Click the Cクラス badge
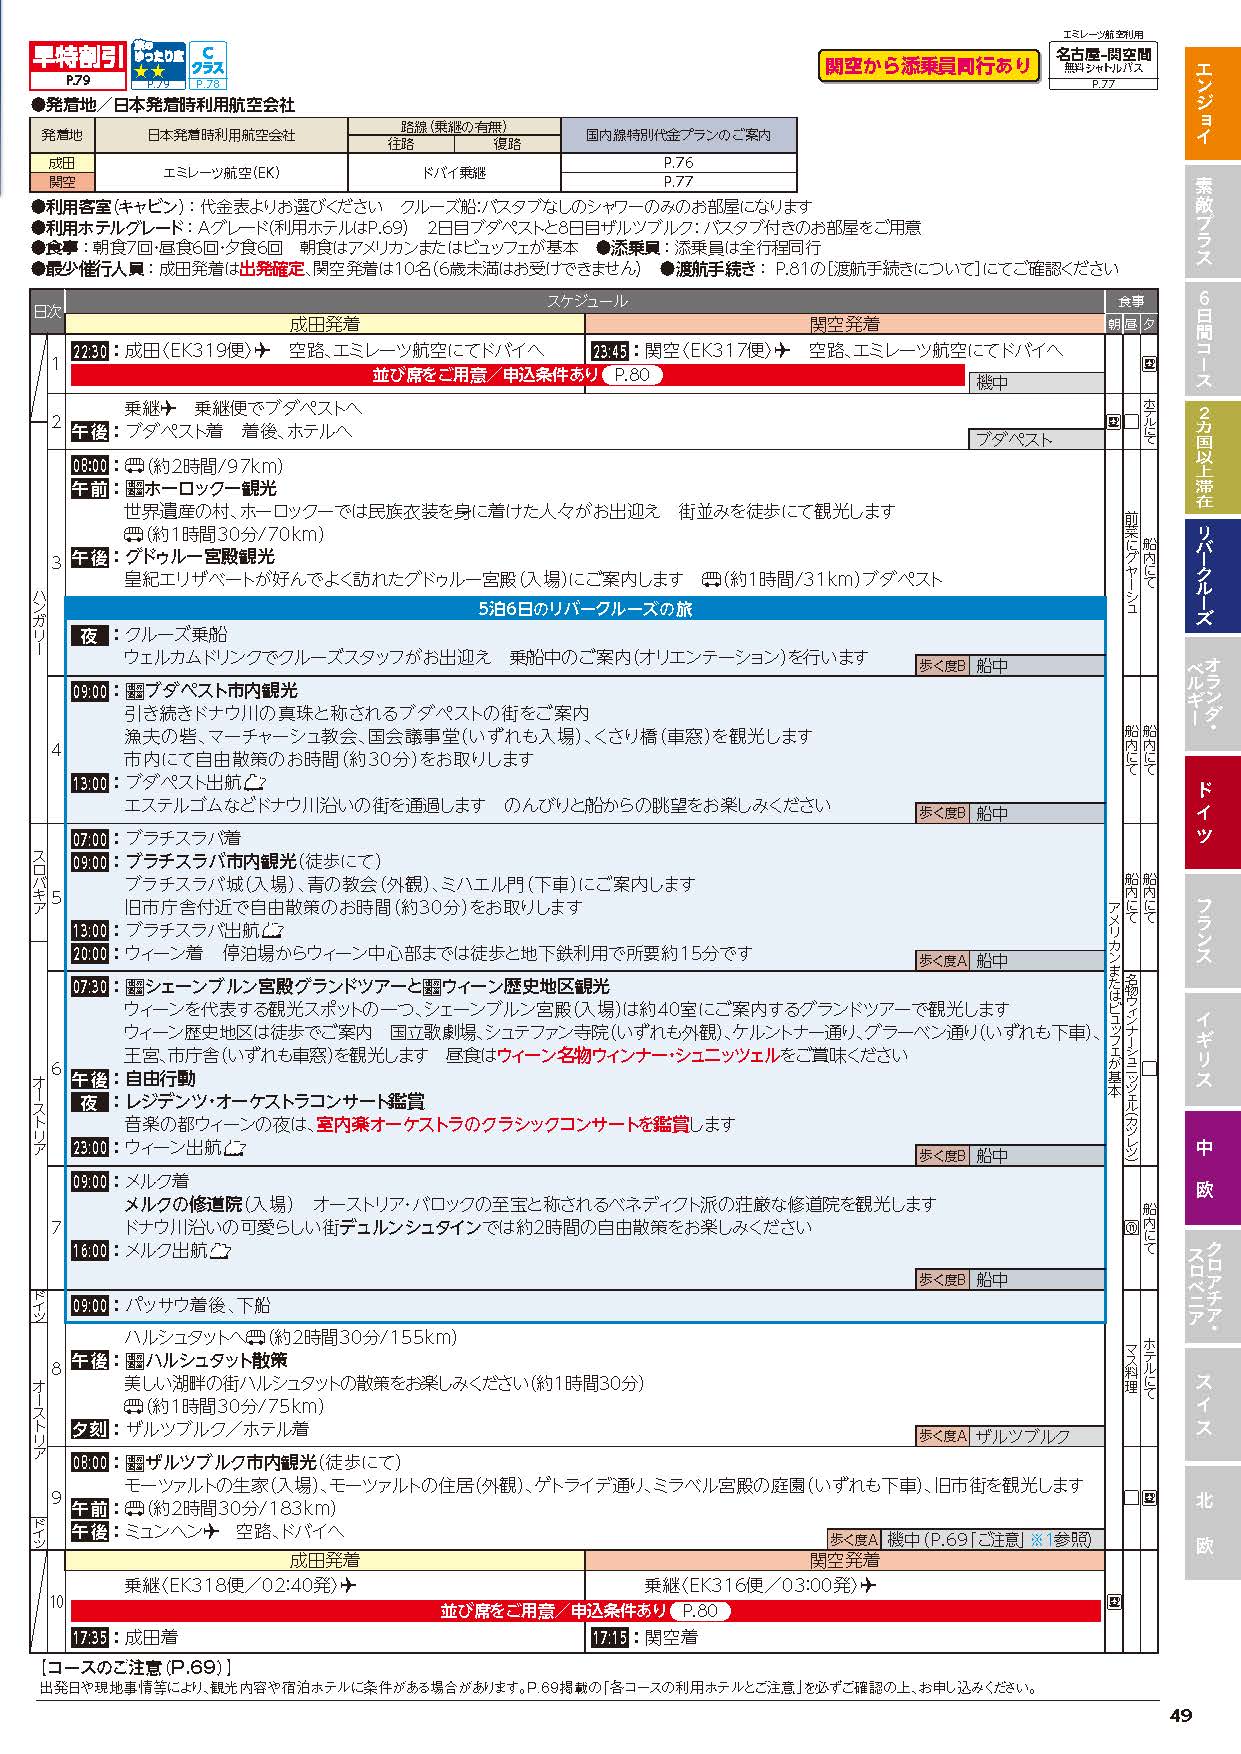The width and height of the screenshot is (1241, 1754). click(x=208, y=65)
